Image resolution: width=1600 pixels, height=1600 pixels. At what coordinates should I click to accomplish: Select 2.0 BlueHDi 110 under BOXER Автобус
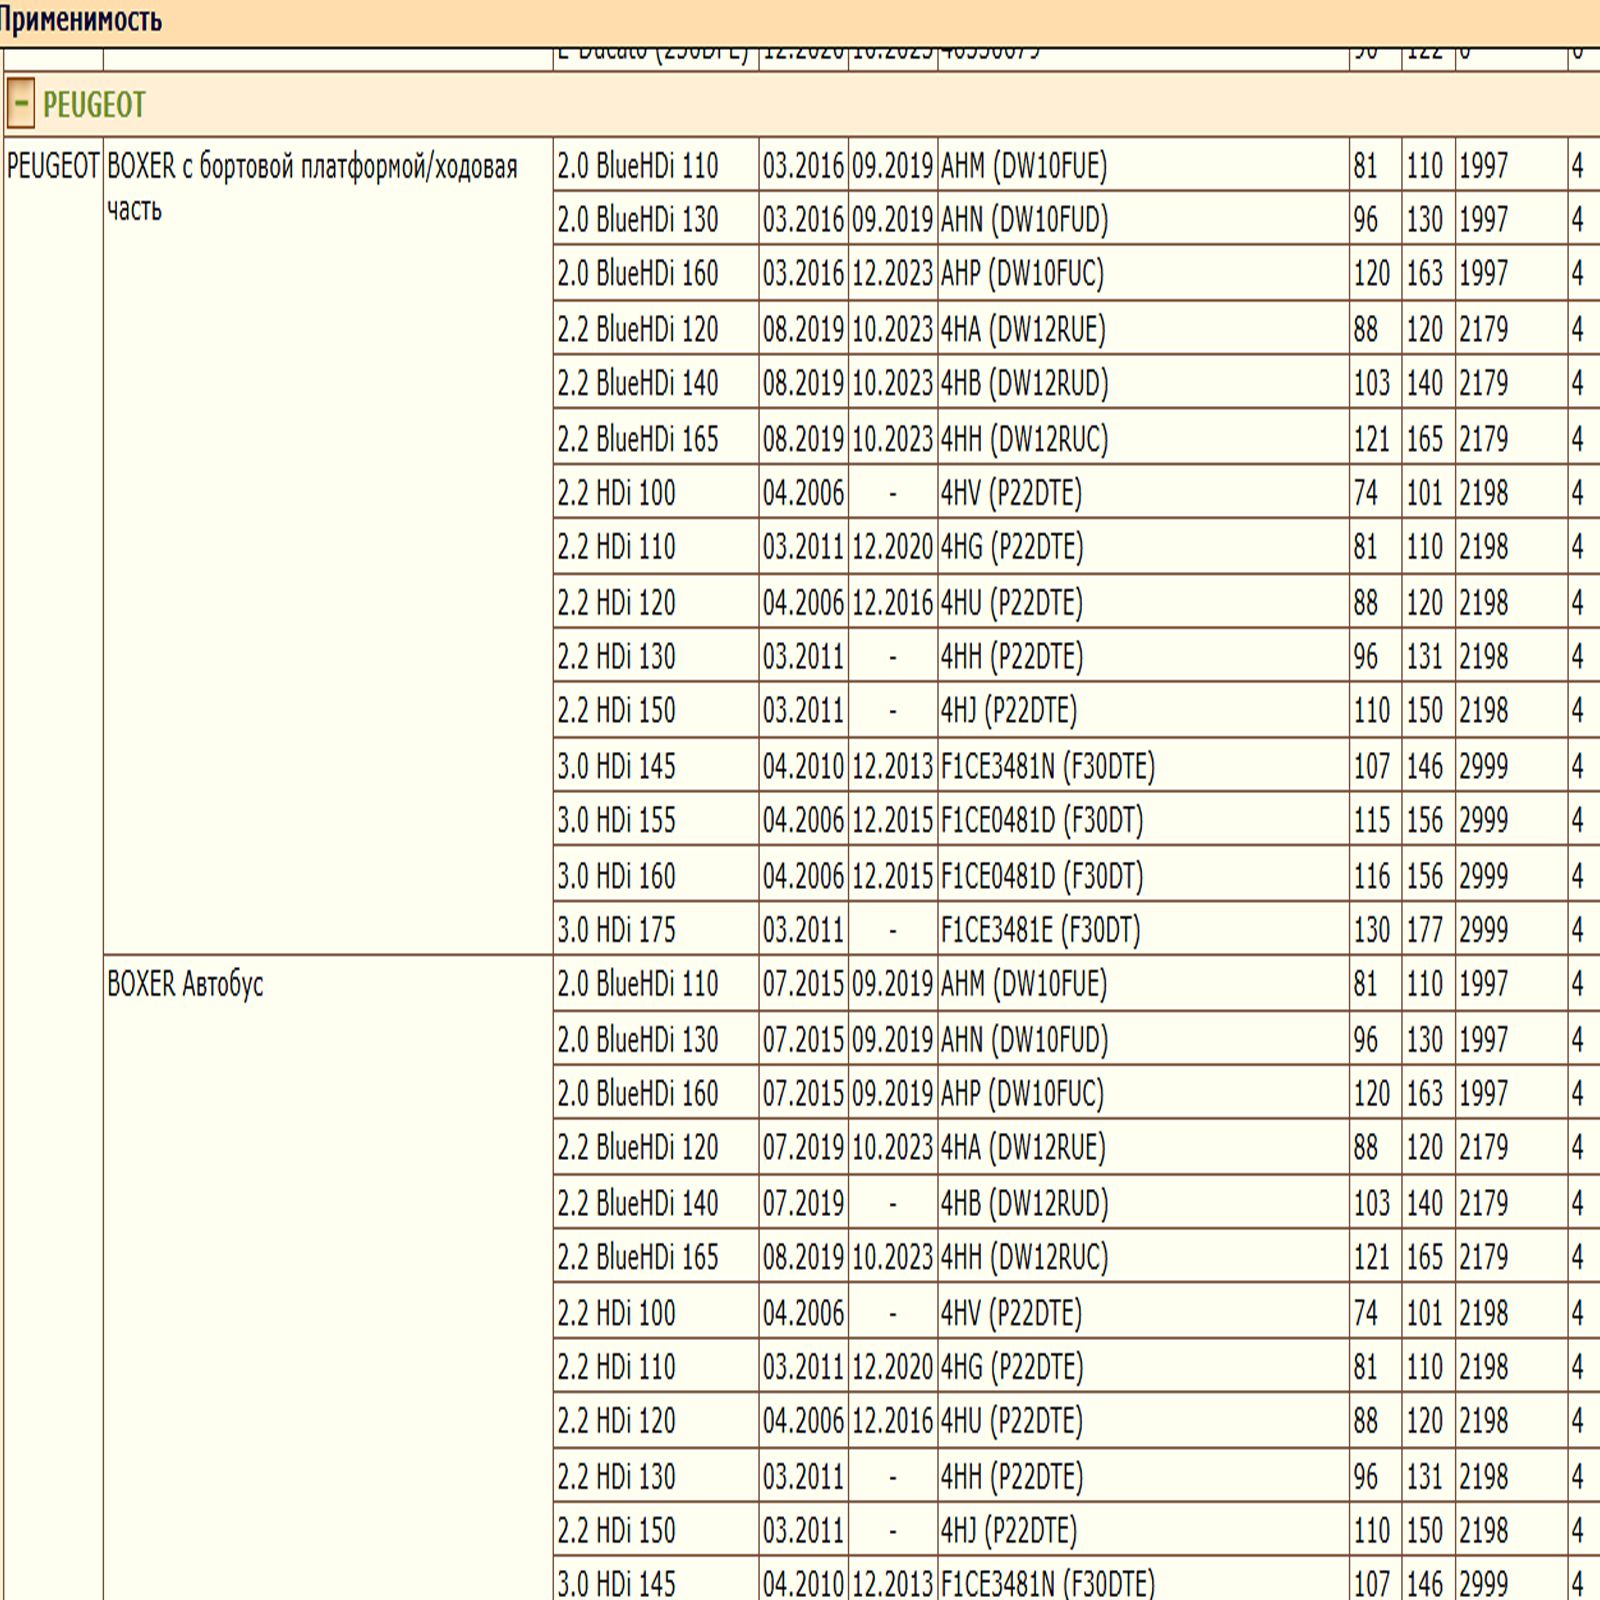point(637,984)
